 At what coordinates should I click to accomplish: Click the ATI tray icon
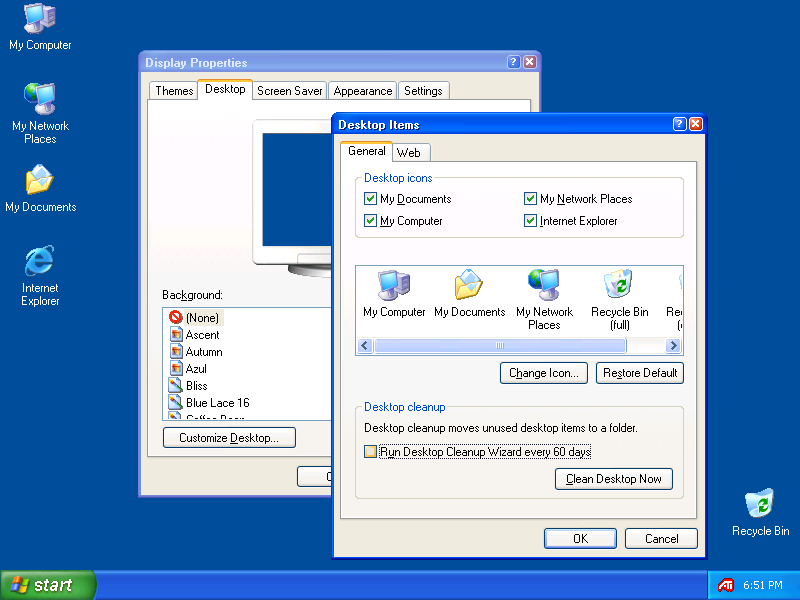(x=726, y=585)
